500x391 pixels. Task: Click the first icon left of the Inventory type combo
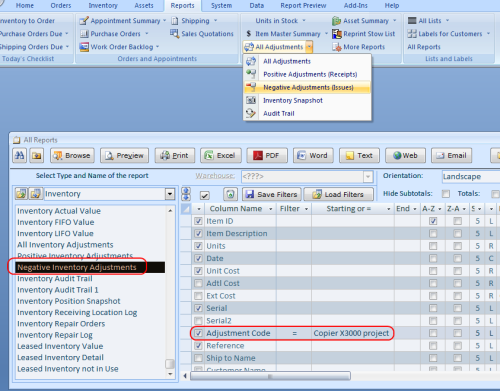(21, 194)
